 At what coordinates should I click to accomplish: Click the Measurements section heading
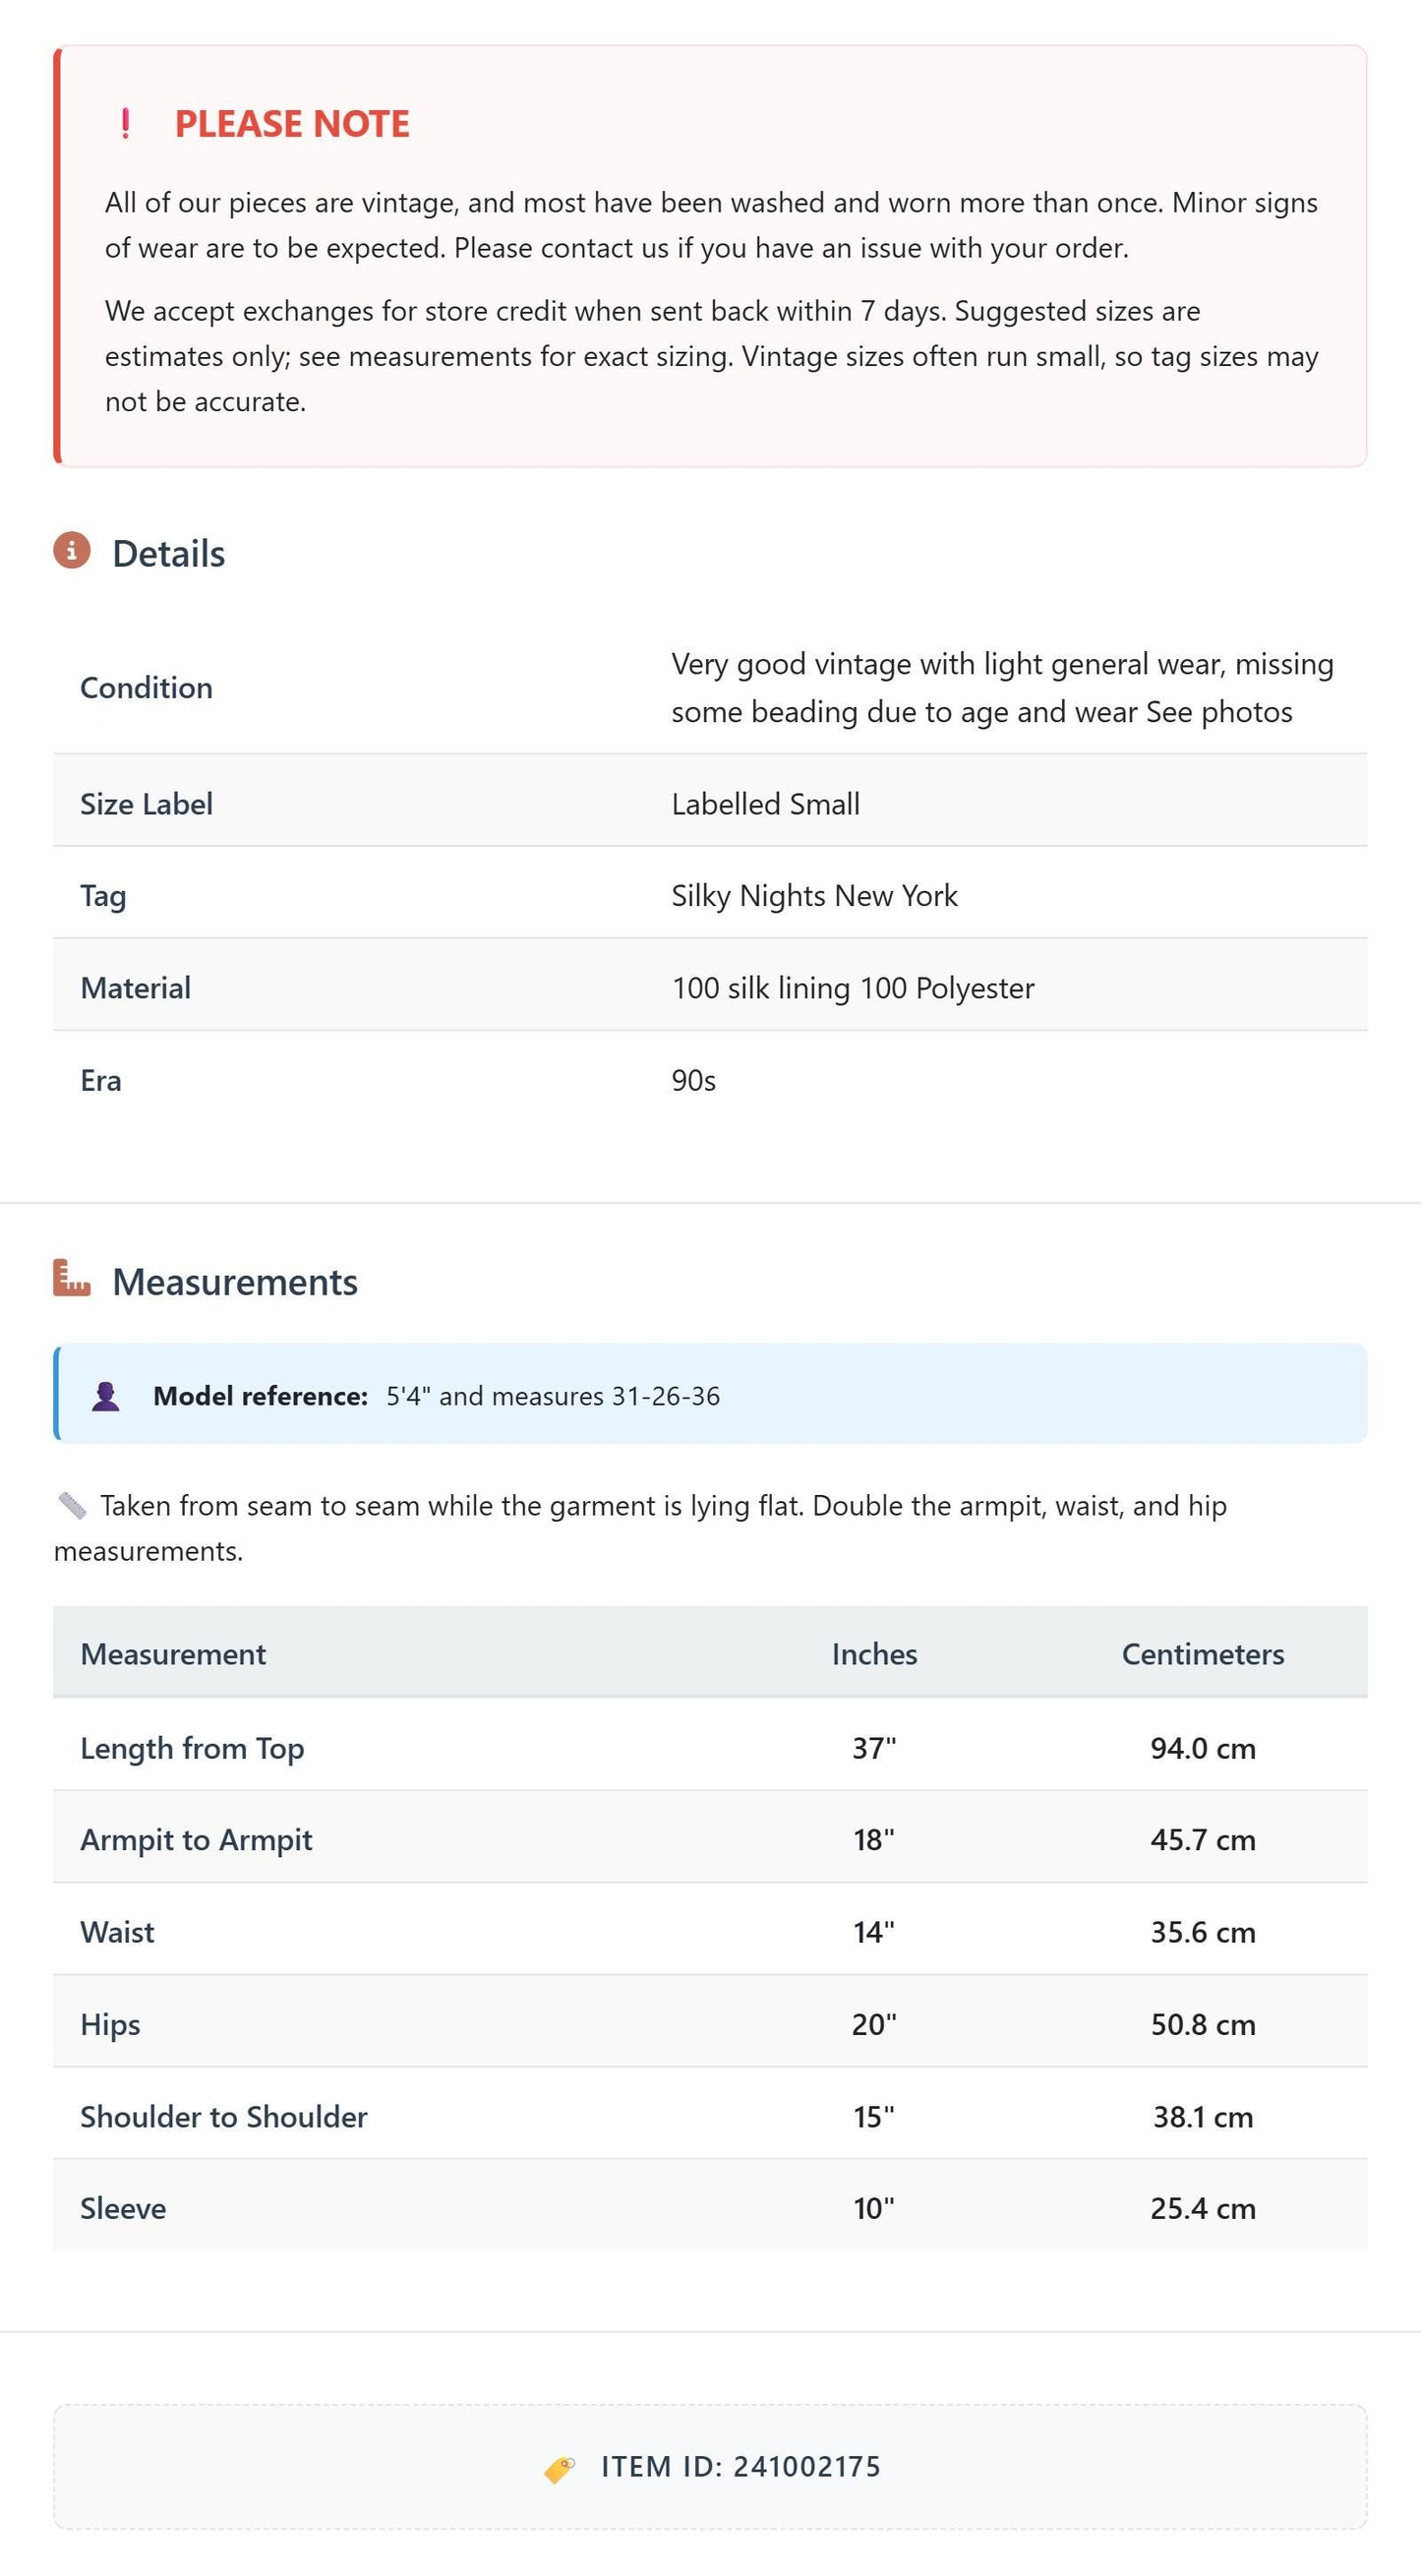[x=235, y=1282]
